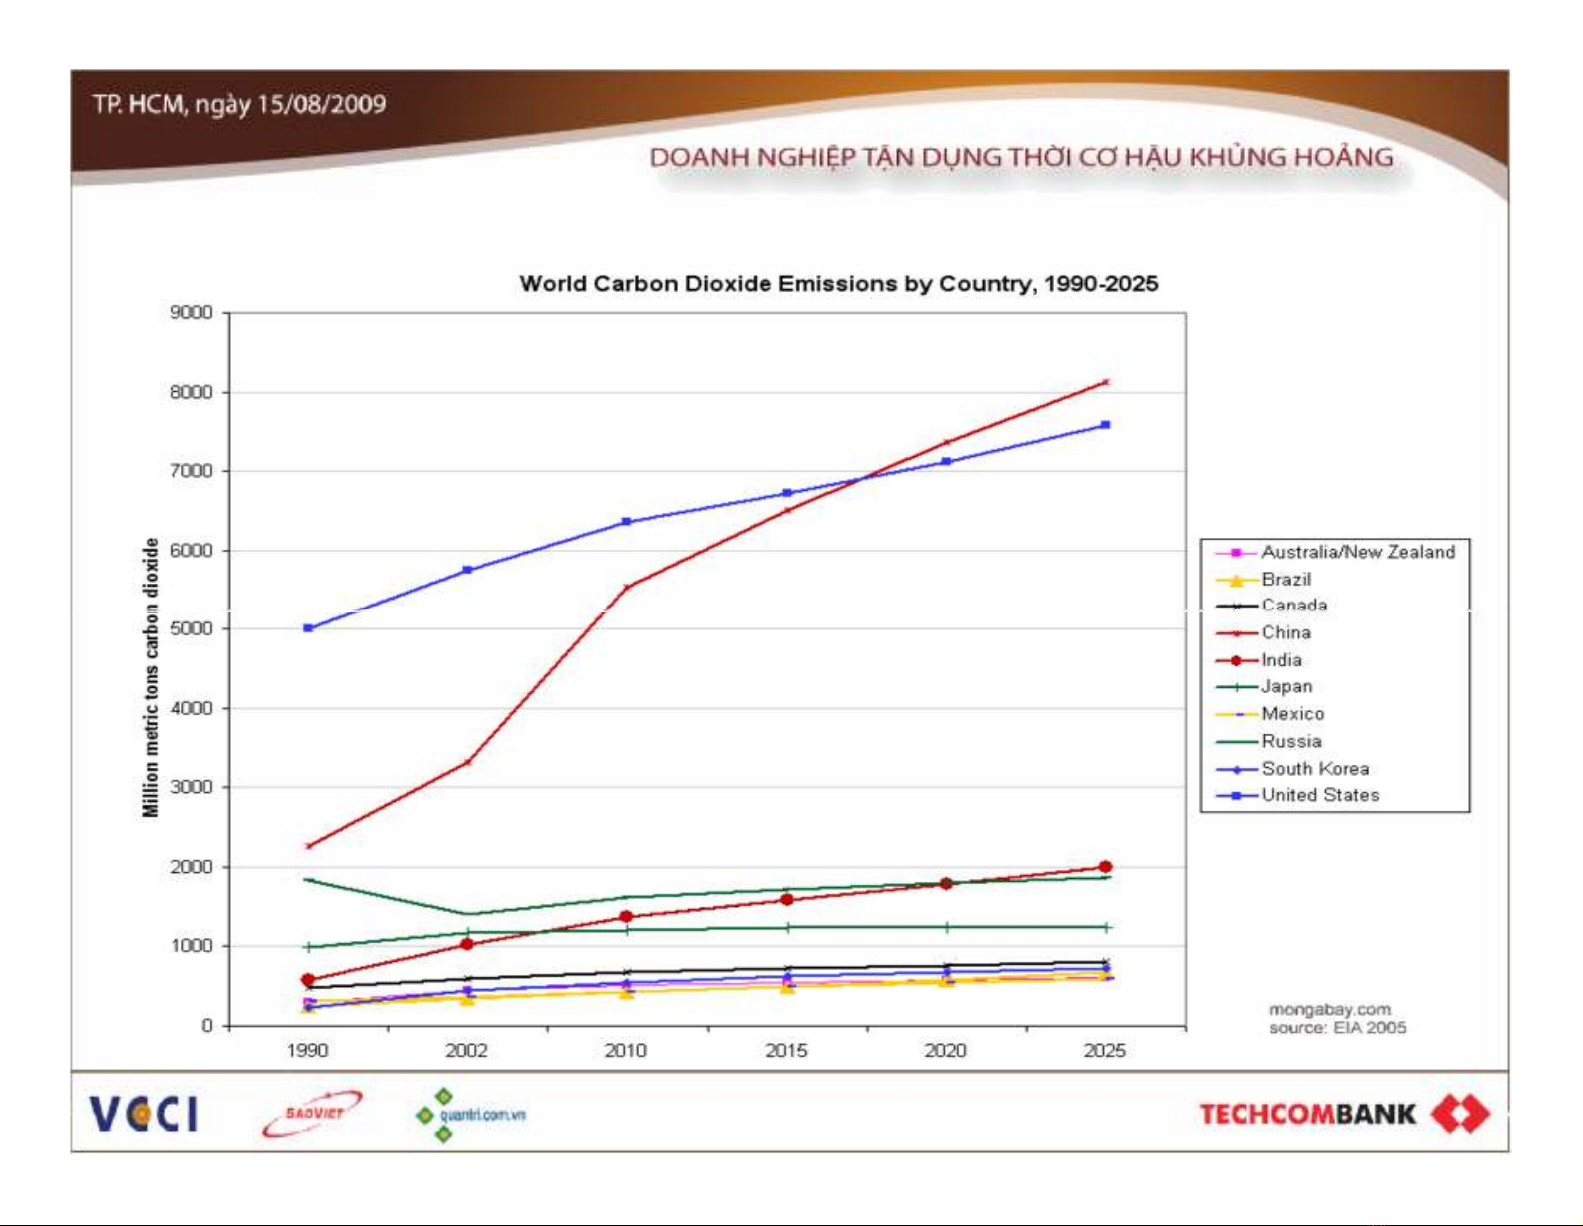Click the quantri.com.vn diamond logo
This screenshot has height=1226, width=1583.
(443, 1115)
